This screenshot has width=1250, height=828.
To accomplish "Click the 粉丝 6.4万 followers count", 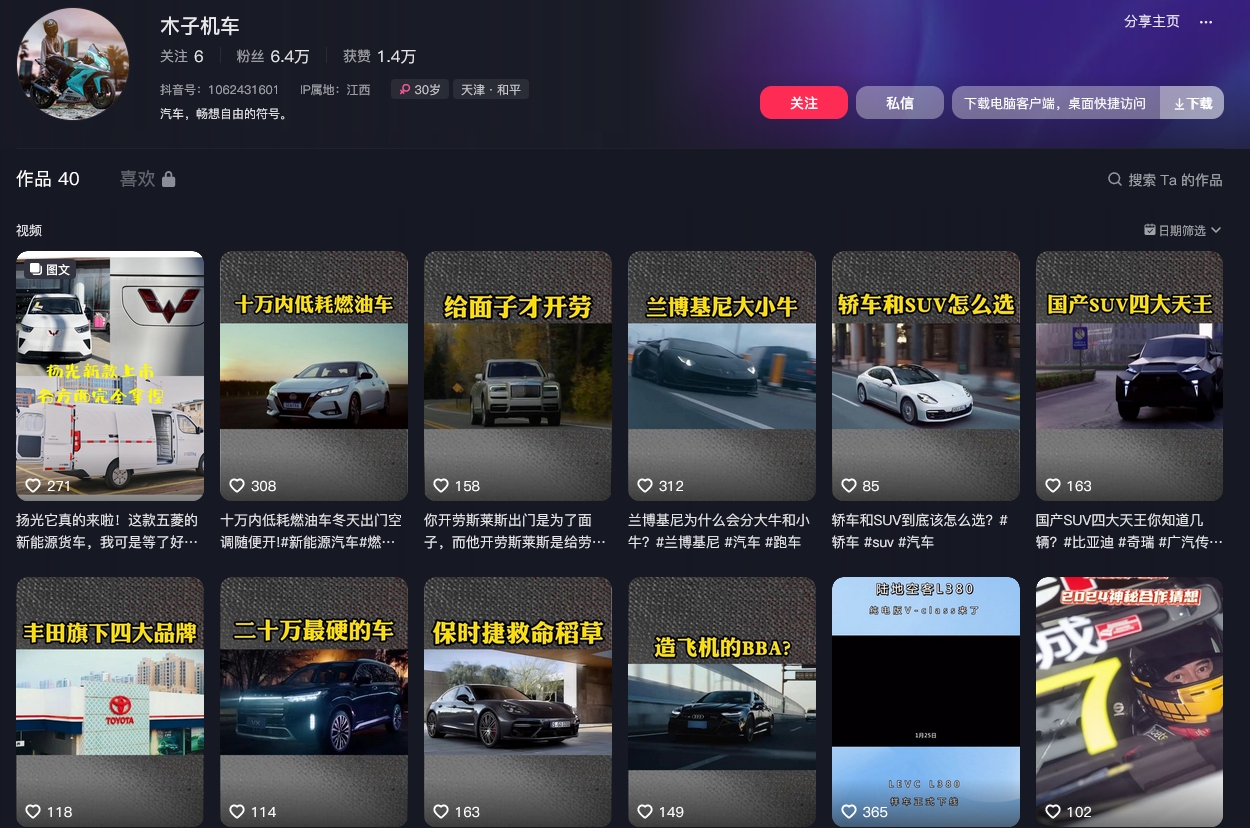I will coord(273,57).
